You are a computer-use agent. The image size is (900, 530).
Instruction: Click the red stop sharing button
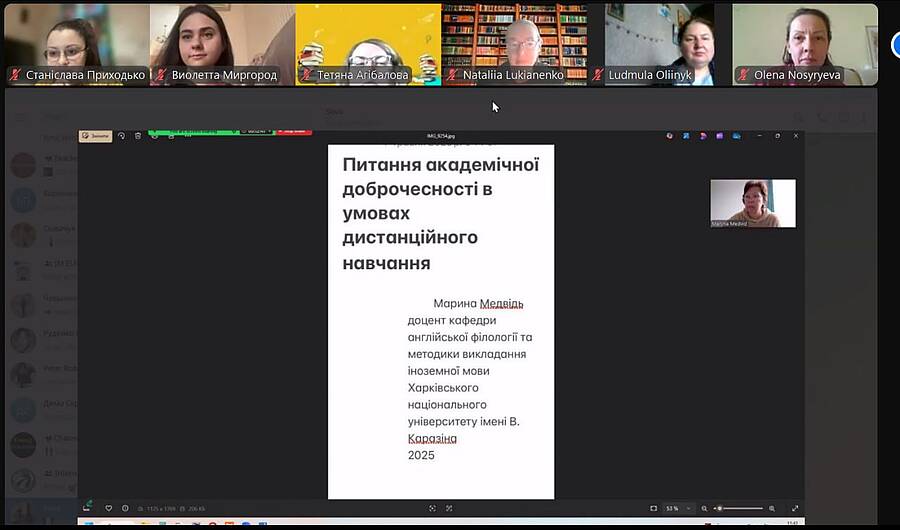[x=294, y=132]
